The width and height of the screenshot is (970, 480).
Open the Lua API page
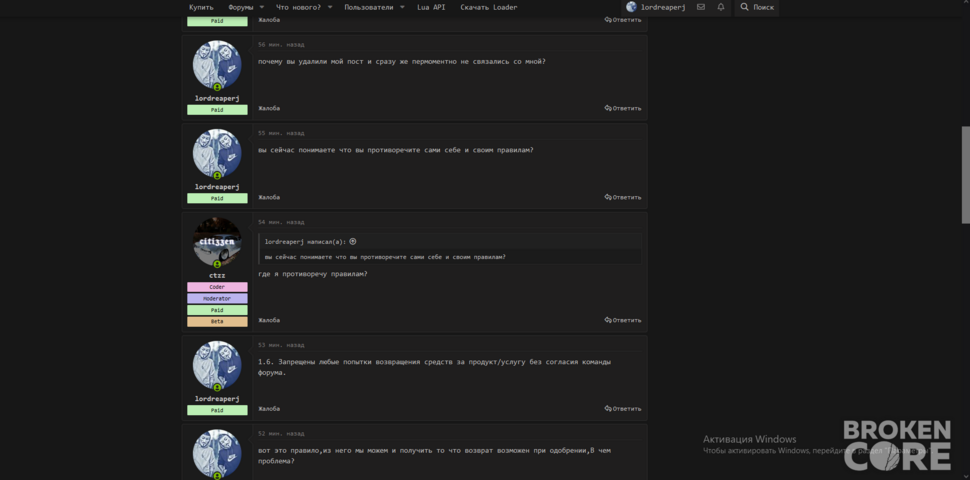[431, 7]
